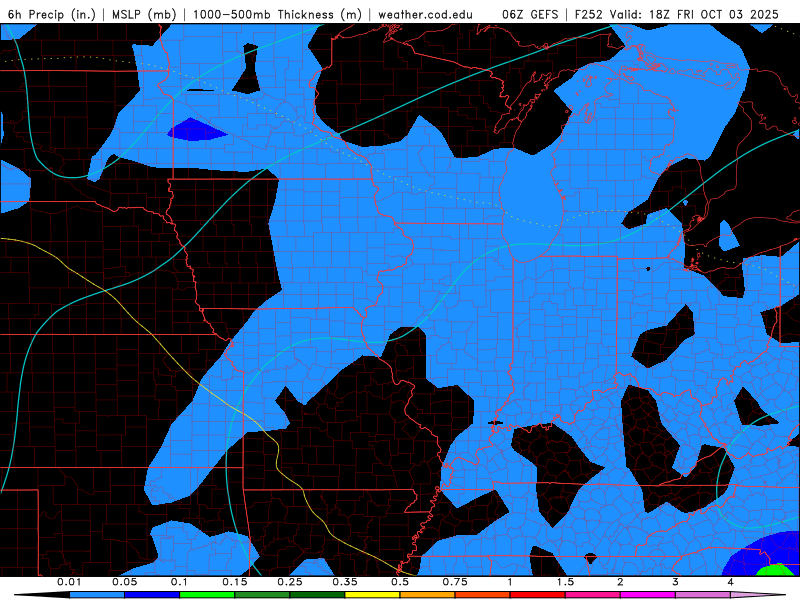The height and width of the screenshot is (600, 800).
Task: Click the "0.25" legend value
Action: pyautogui.click(x=290, y=582)
